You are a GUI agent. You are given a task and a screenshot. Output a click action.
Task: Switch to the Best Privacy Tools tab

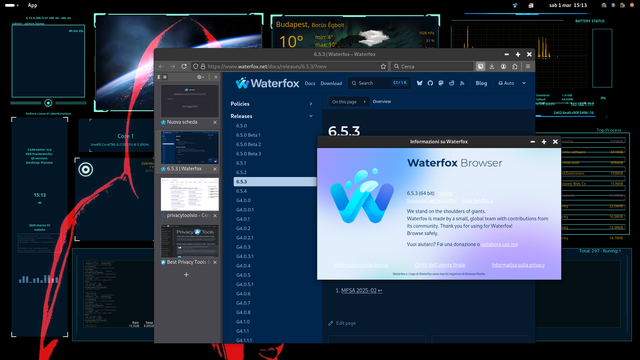coord(189,245)
